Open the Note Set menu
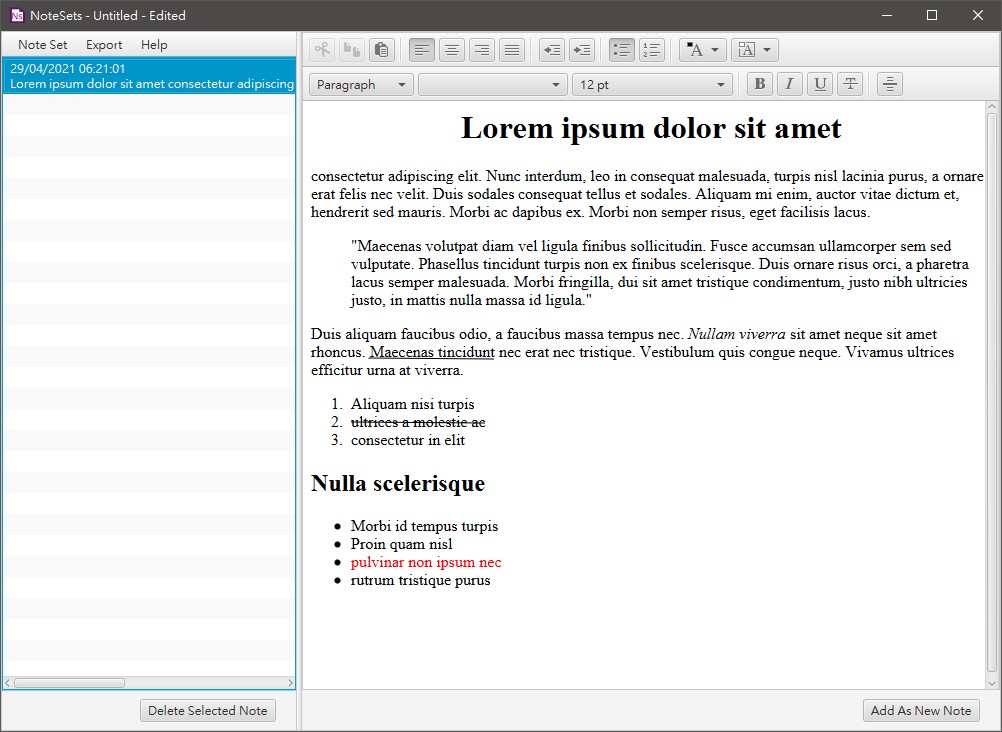The image size is (1002, 732). point(43,45)
